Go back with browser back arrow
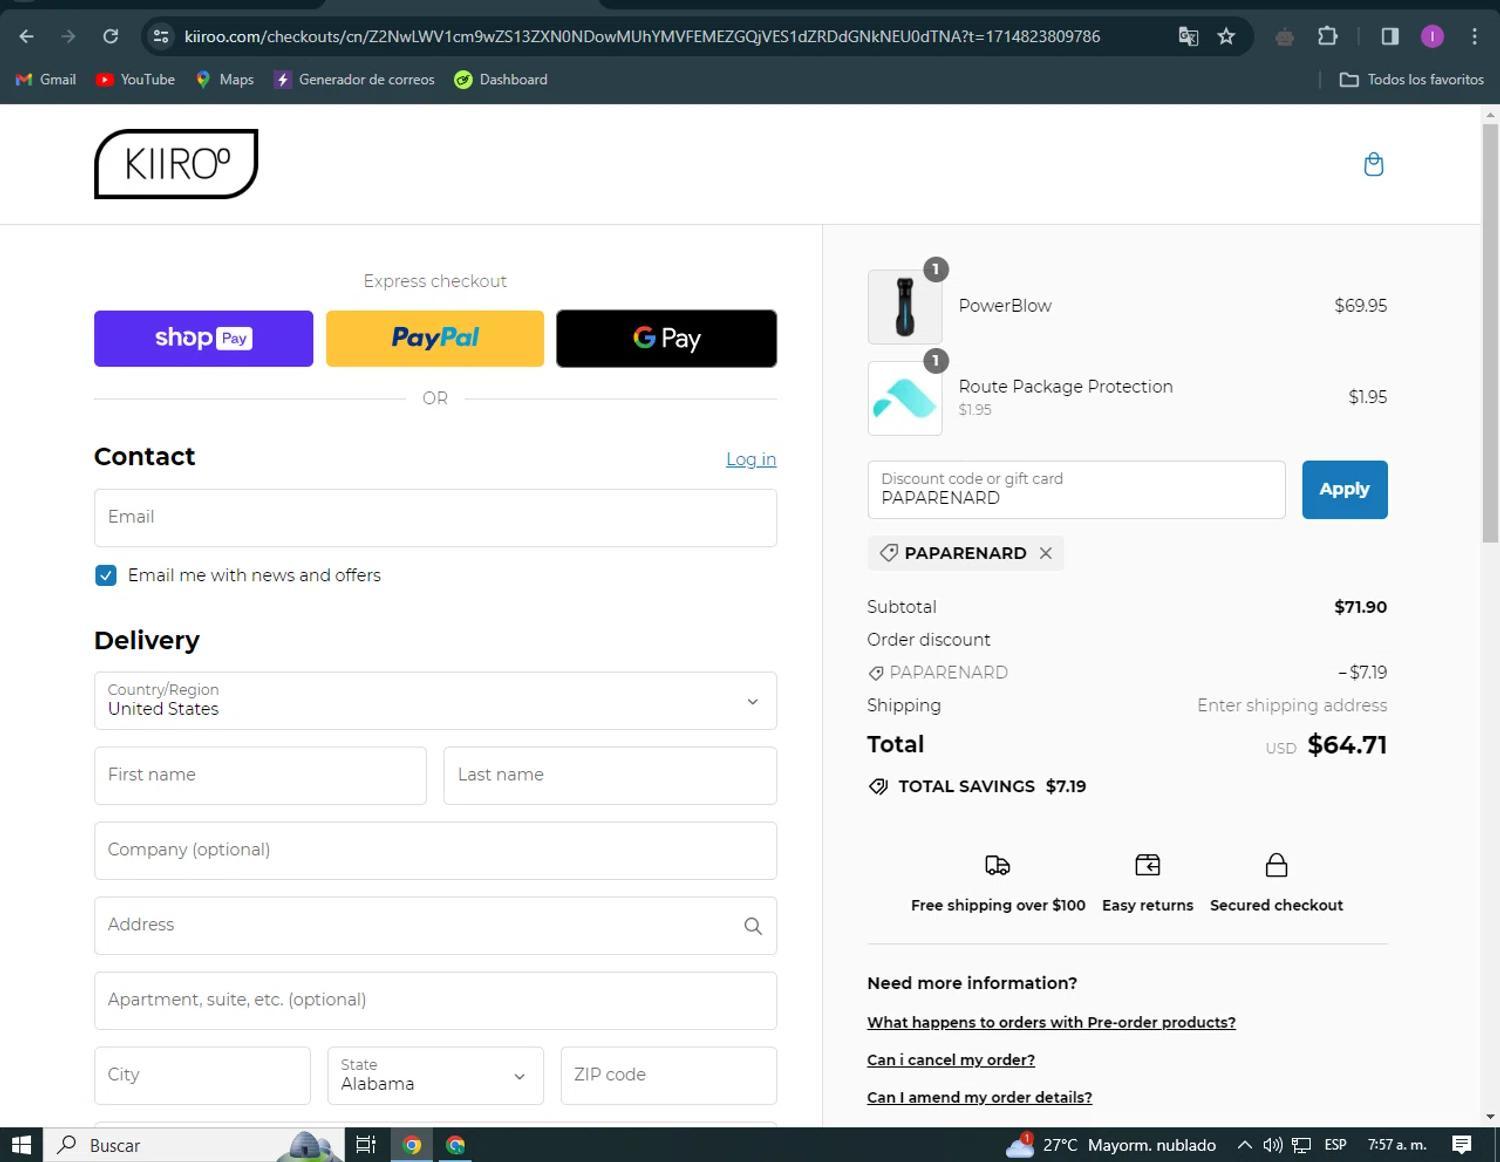 [27, 37]
